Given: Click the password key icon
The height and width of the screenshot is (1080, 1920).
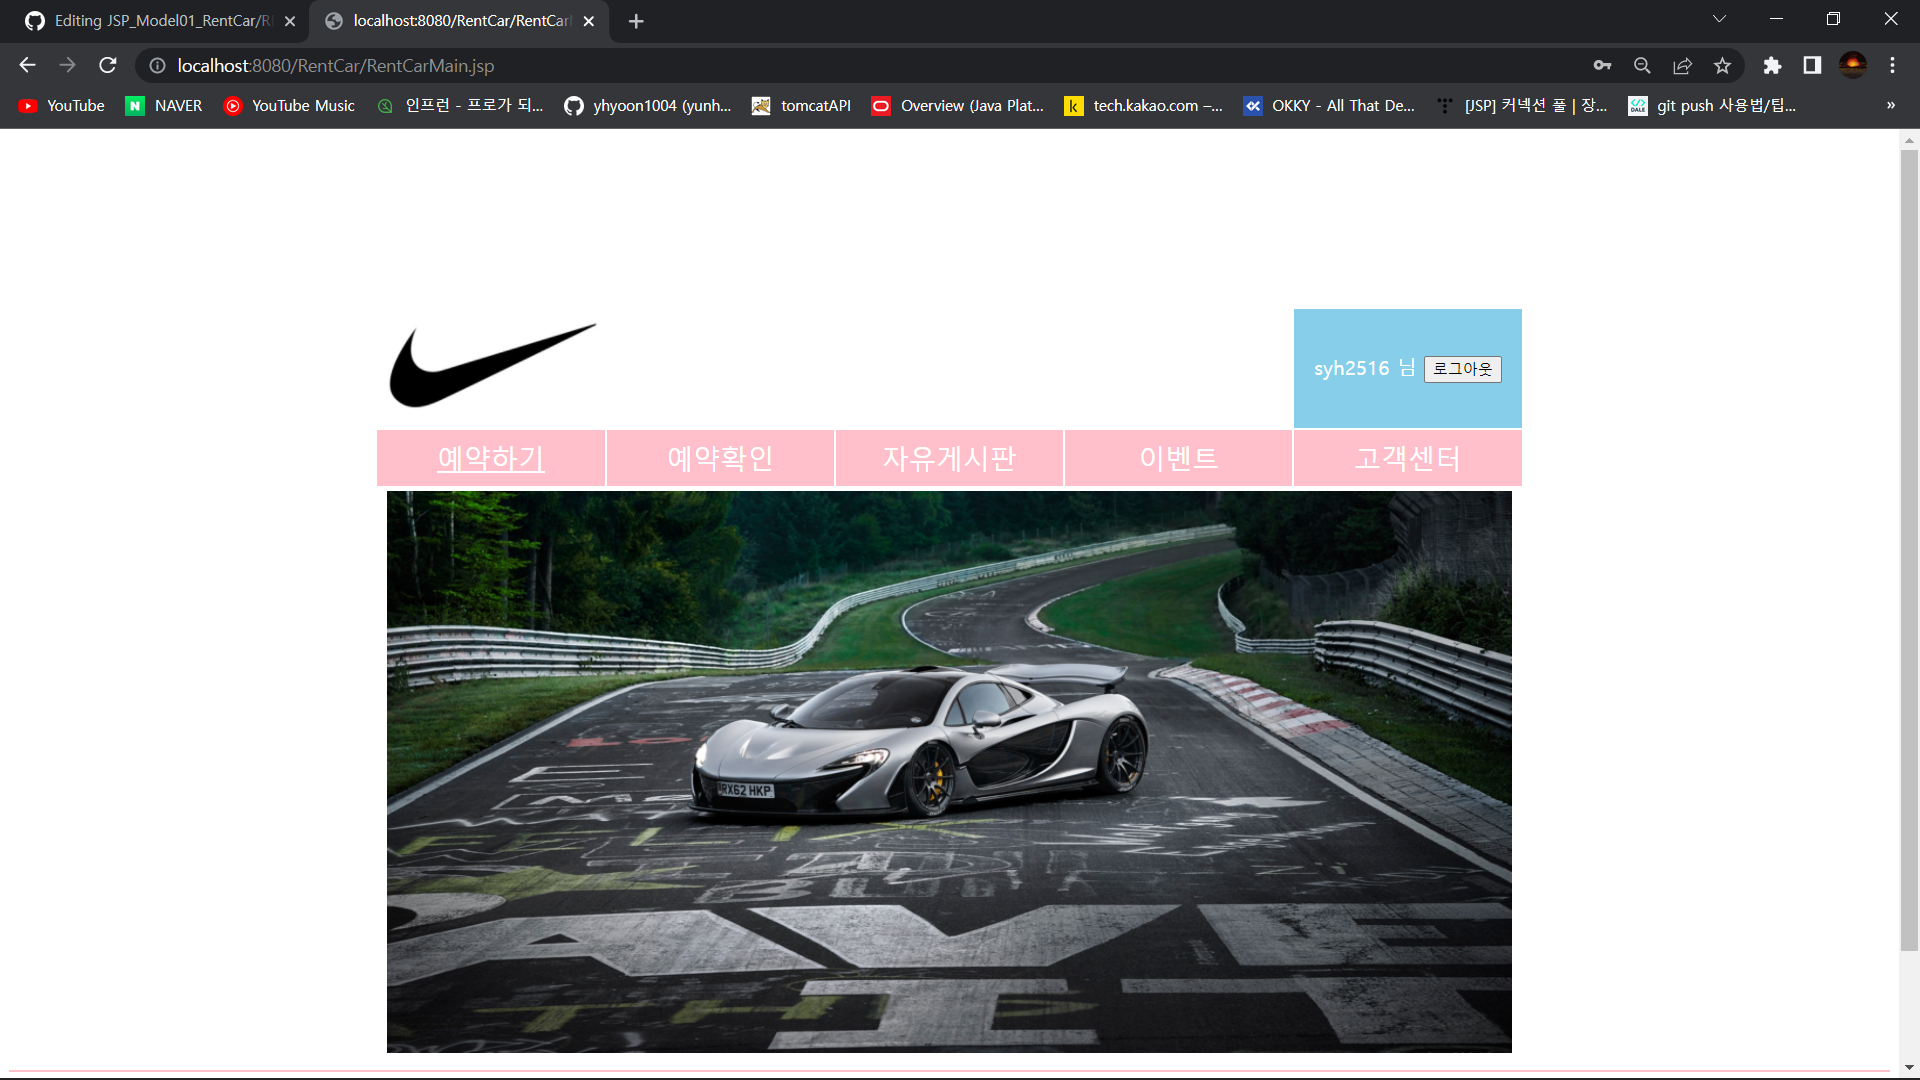Looking at the screenshot, I should click(1602, 65).
